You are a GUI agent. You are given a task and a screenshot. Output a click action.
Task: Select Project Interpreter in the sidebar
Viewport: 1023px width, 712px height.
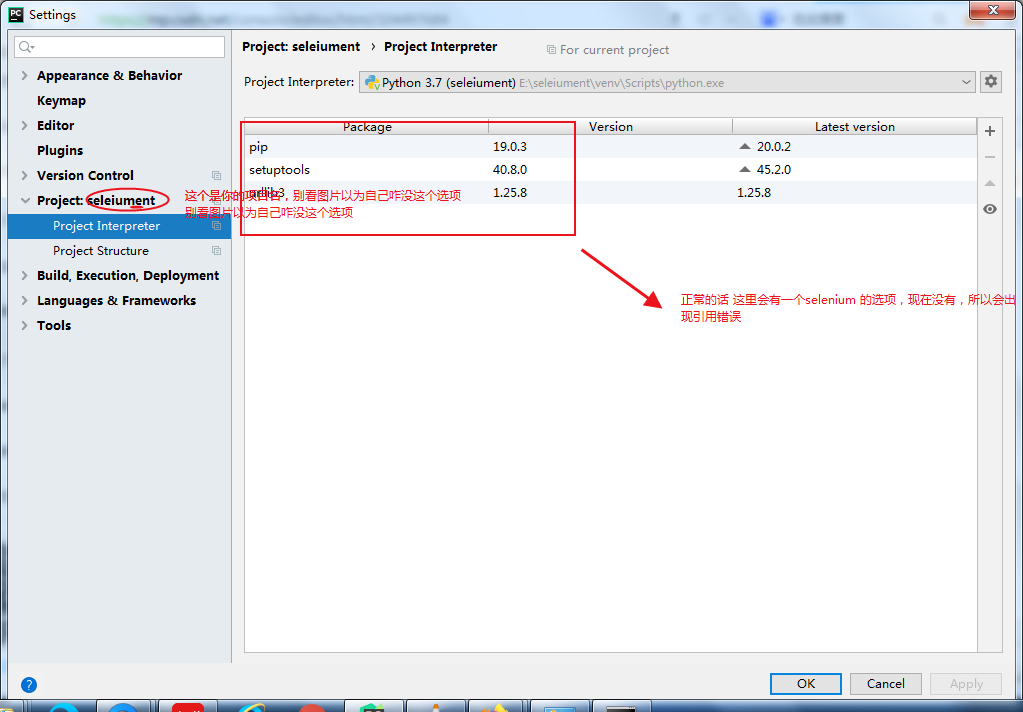coord(119,226)
